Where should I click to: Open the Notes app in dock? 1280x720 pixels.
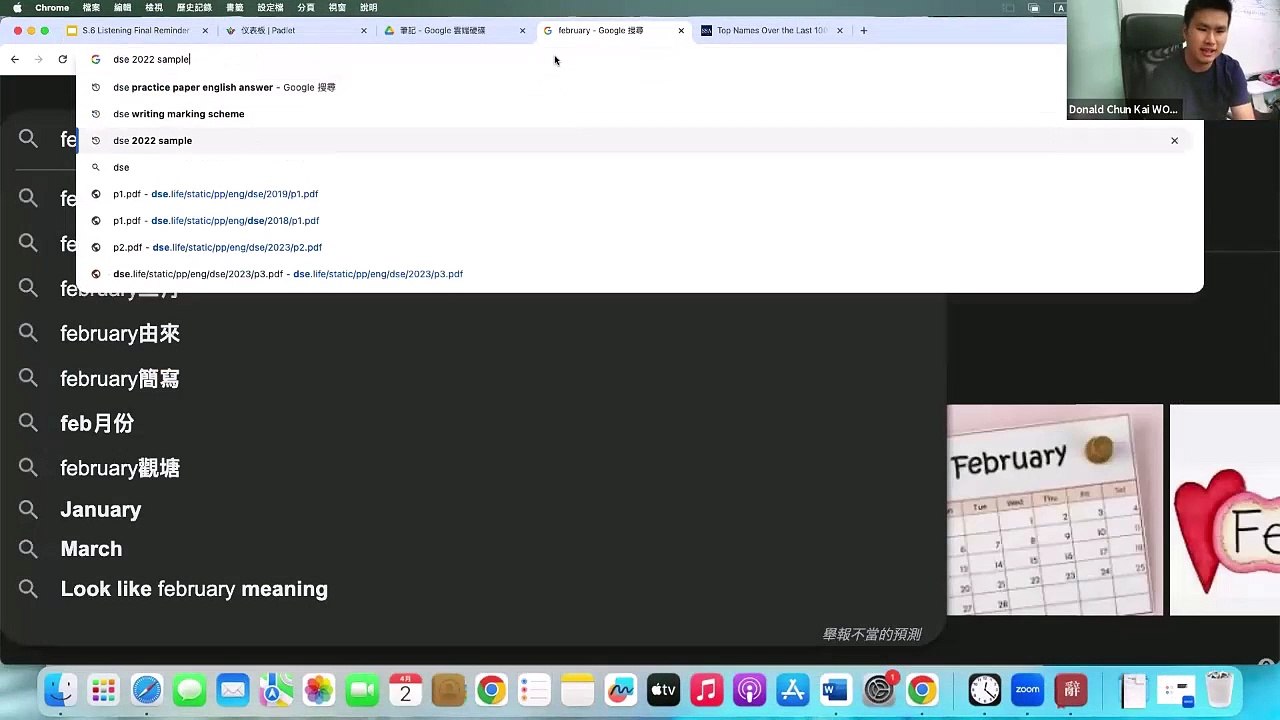(x=577, y=690)
